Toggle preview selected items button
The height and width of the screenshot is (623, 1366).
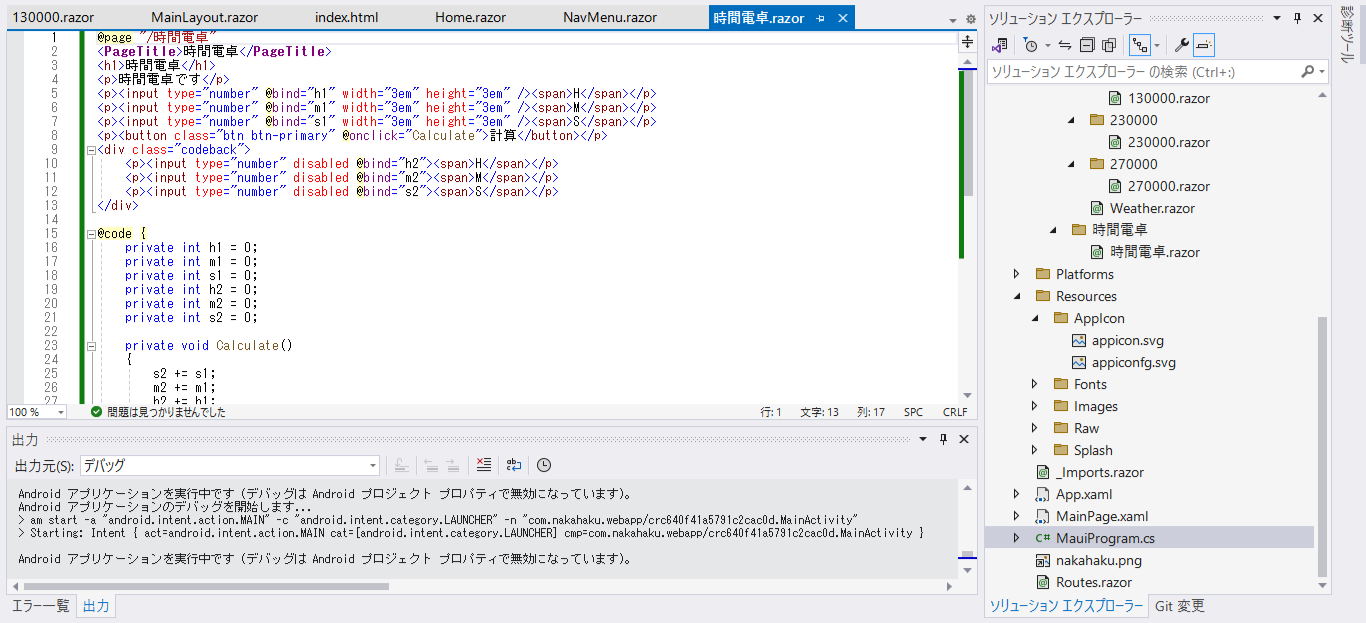click(x=1204, y=45)
